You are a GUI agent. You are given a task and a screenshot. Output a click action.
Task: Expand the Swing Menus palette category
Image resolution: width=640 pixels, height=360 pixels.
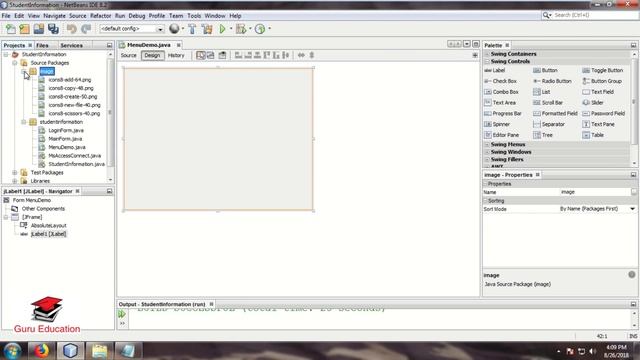pos(487,144)
